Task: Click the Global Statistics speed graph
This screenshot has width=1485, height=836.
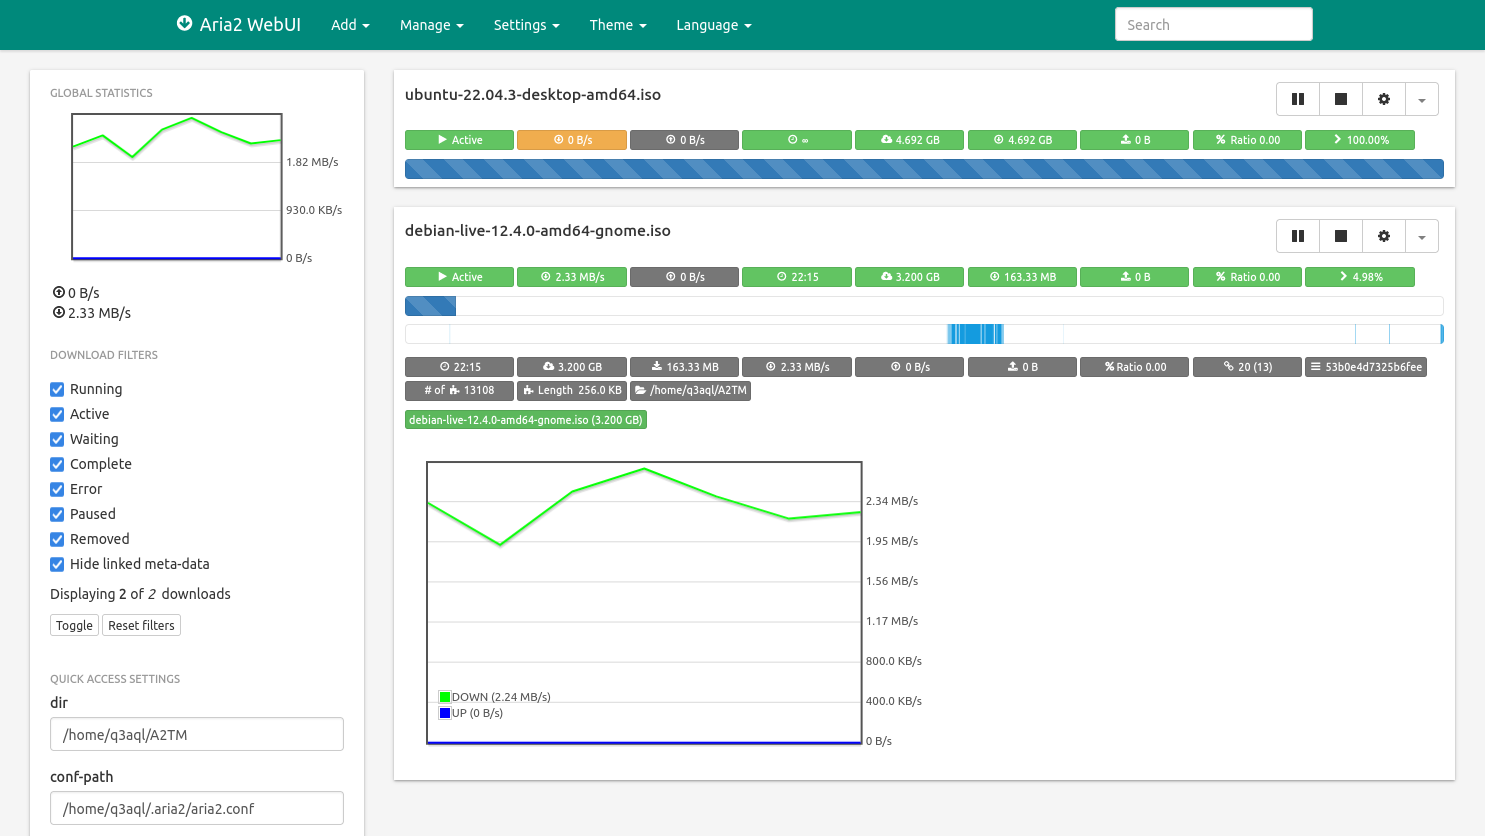Action: 177,186
